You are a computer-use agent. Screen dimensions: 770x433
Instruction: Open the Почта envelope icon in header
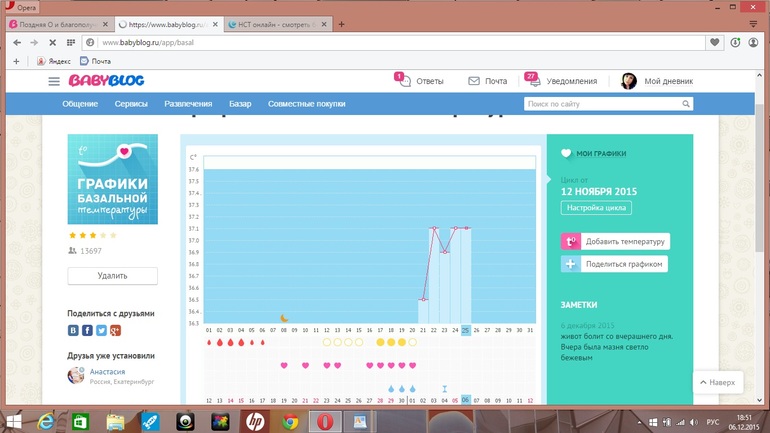click(474, 81)
